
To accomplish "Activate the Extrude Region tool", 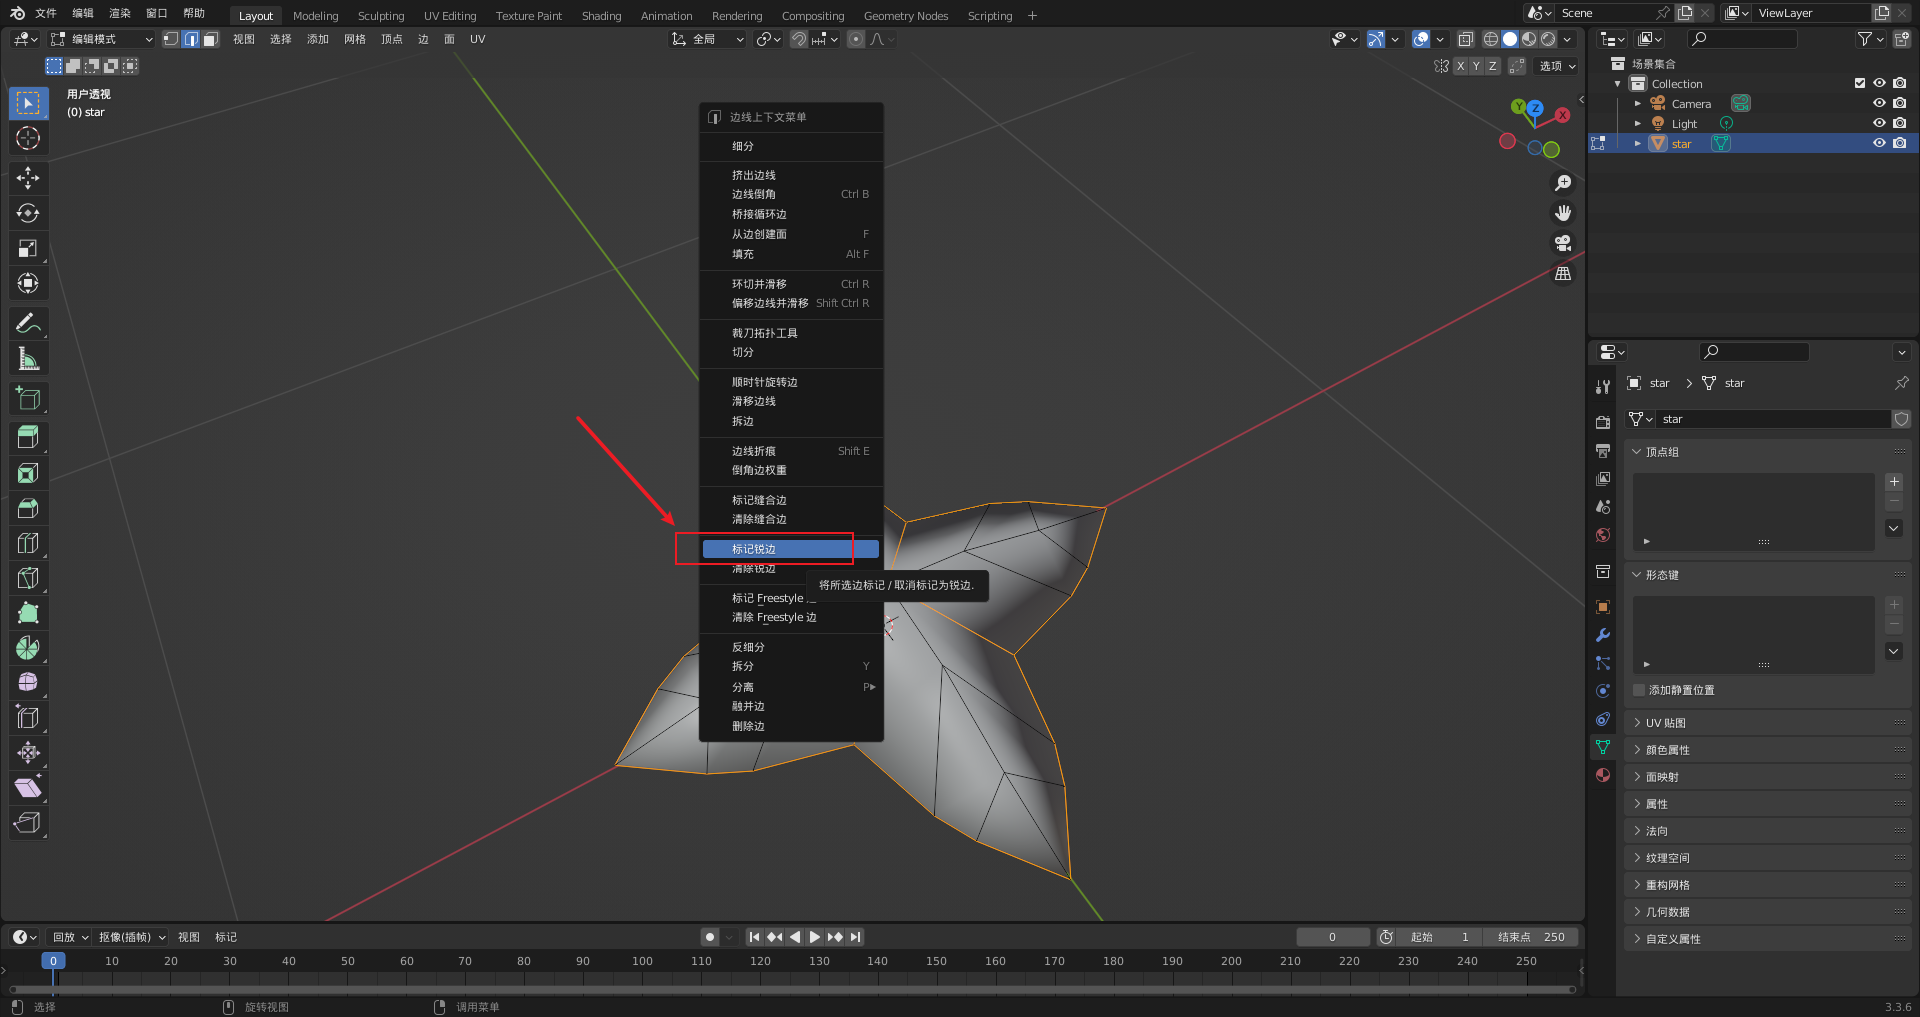I will point(28,437).
